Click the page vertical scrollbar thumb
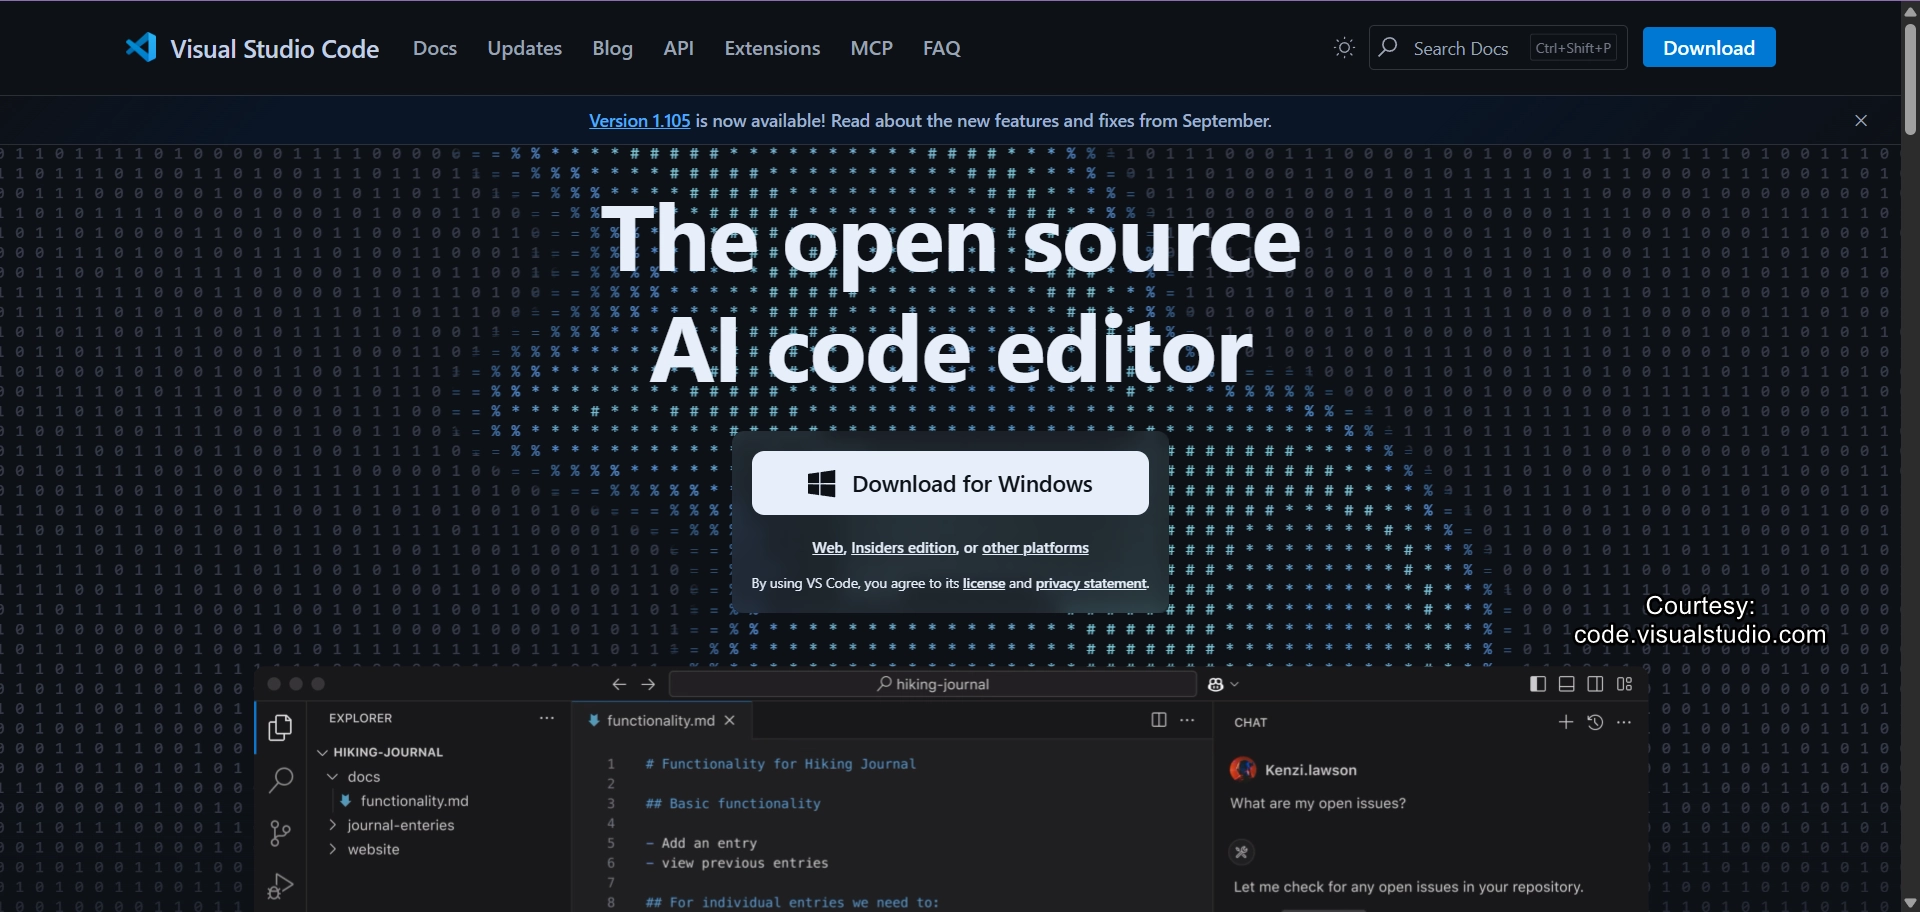 [x=1910, y=80]
